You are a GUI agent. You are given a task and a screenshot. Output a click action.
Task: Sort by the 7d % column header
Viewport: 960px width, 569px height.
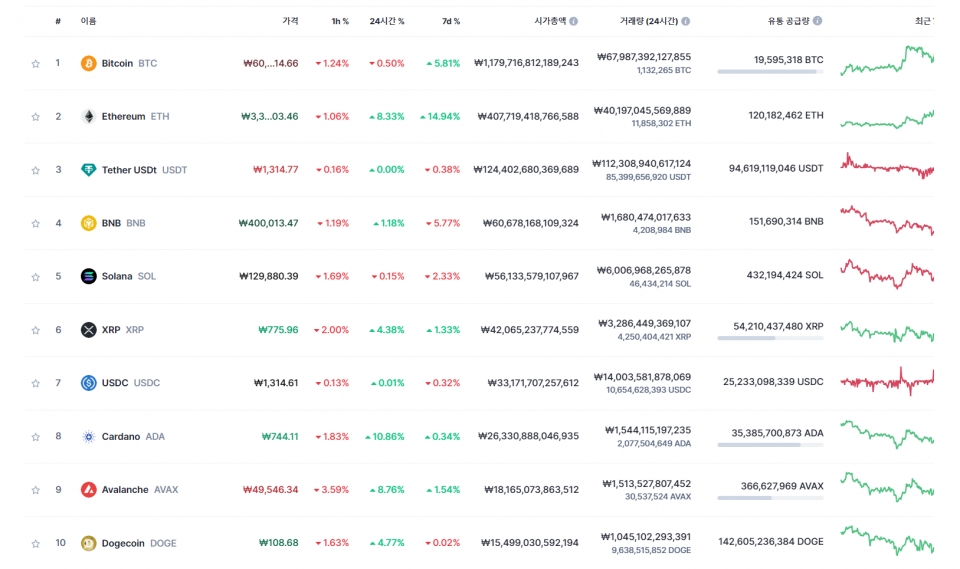(450, 21)
